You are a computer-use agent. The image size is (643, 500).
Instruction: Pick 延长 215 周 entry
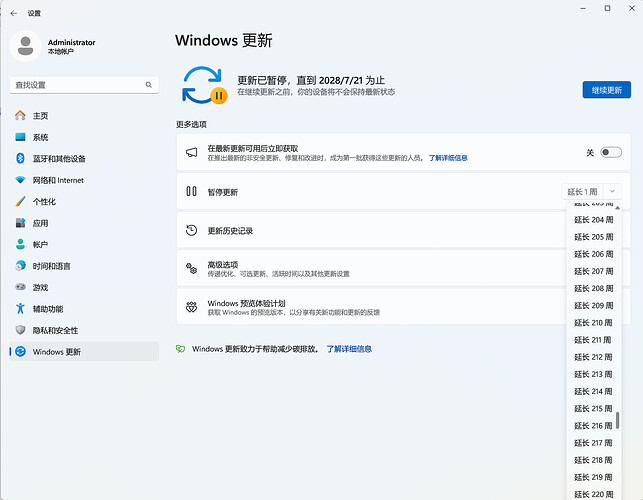coord(593,409)
